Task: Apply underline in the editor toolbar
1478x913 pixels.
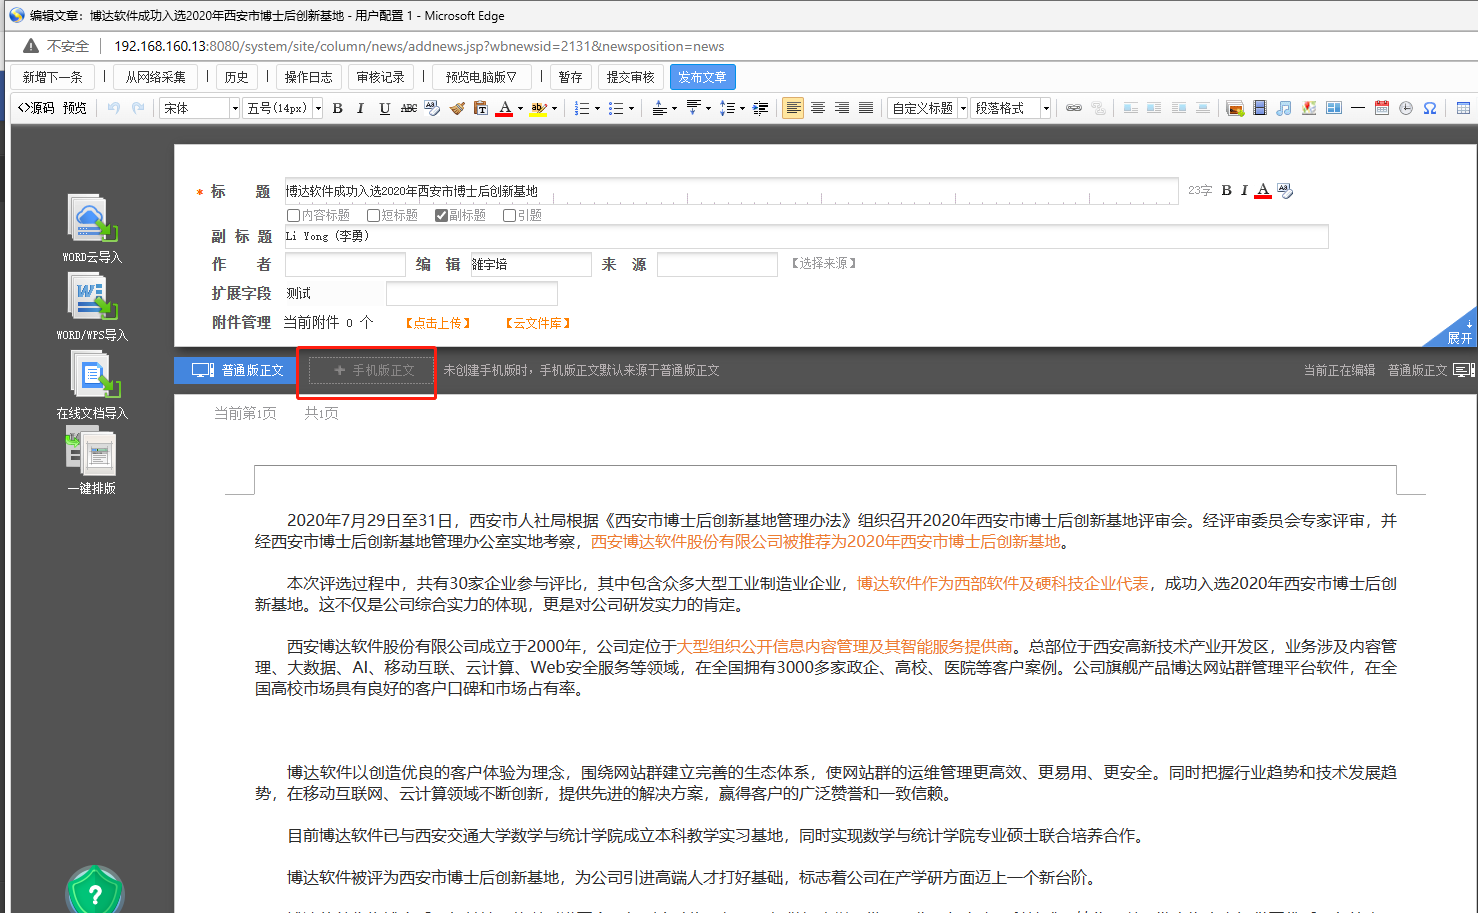Action: (384, 108)
